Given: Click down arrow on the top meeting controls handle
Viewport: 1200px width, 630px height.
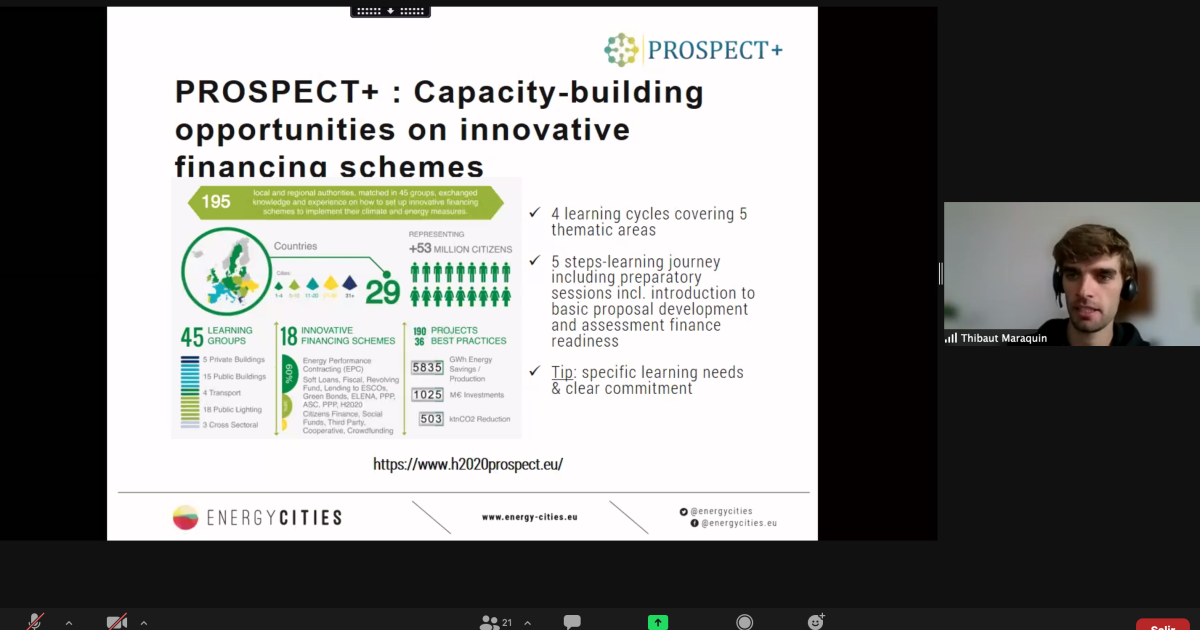Looking at the screenshot, I should [390, 11].
